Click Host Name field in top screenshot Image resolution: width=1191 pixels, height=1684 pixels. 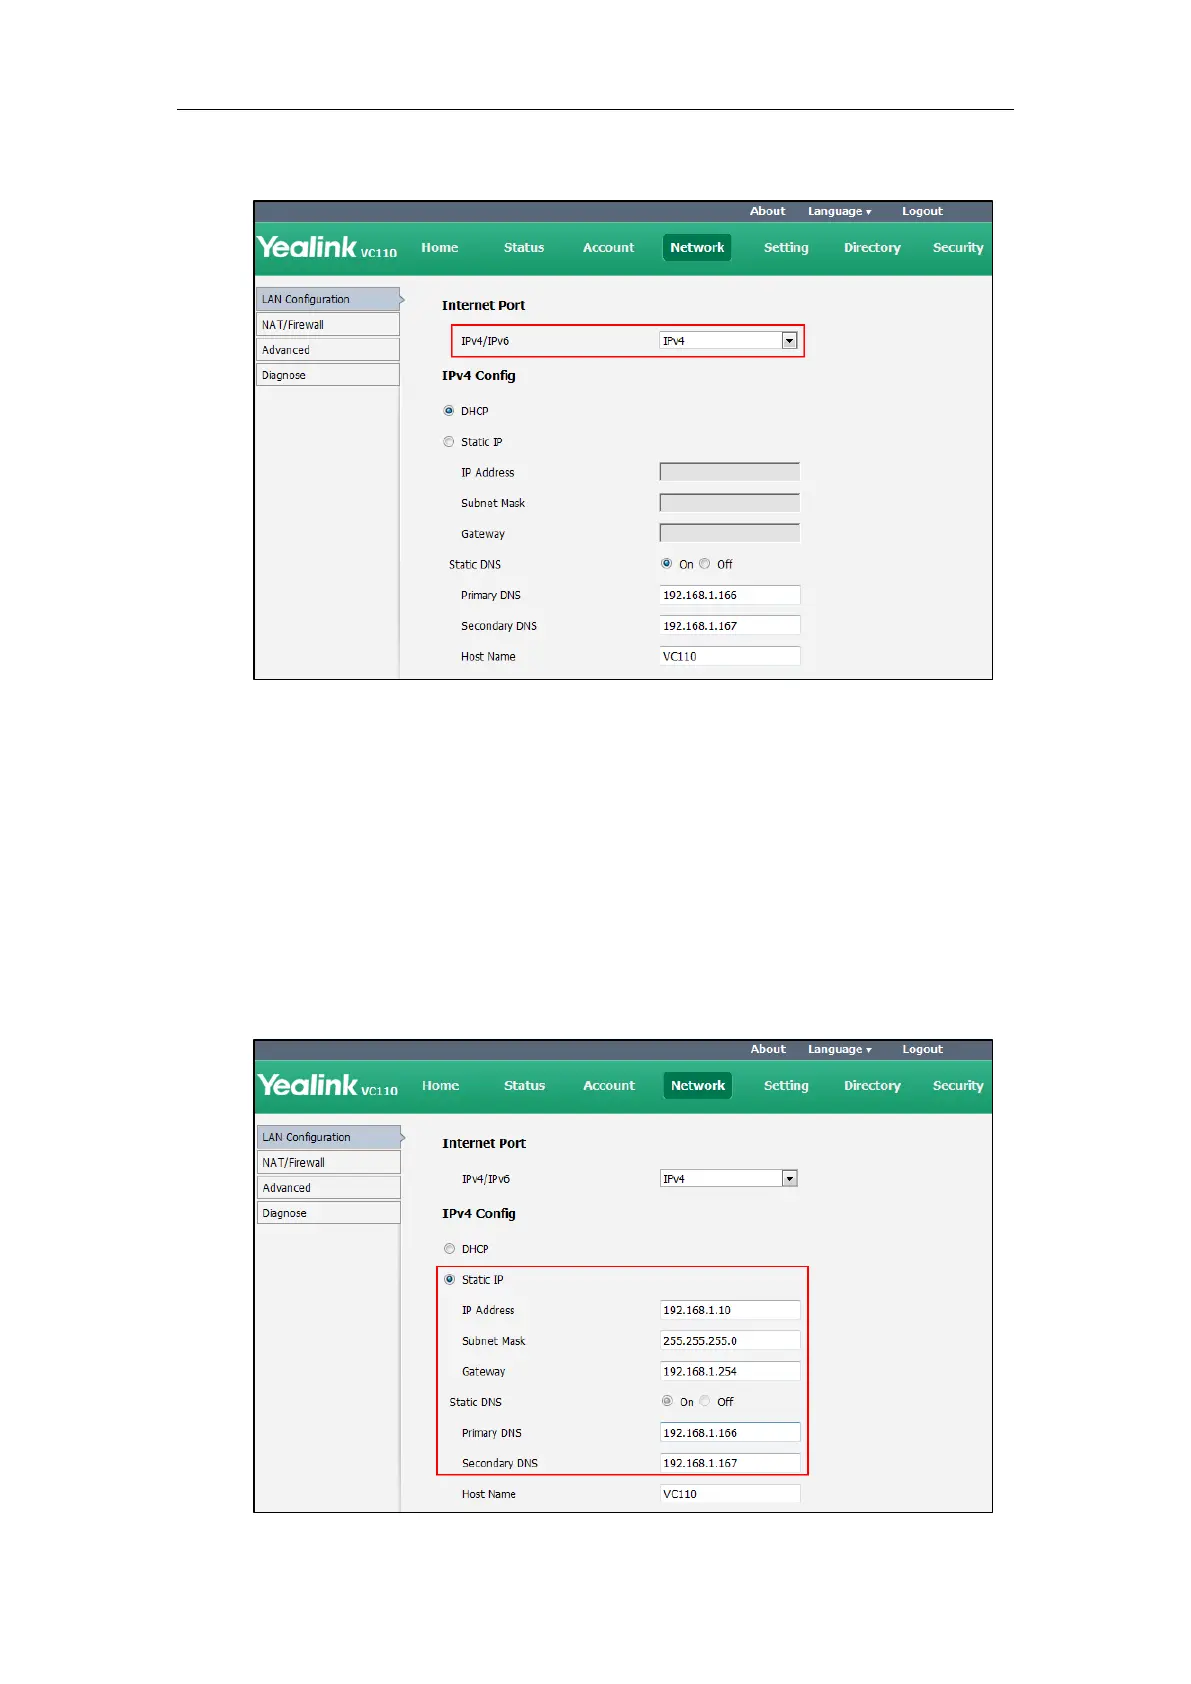coord(730,656)
